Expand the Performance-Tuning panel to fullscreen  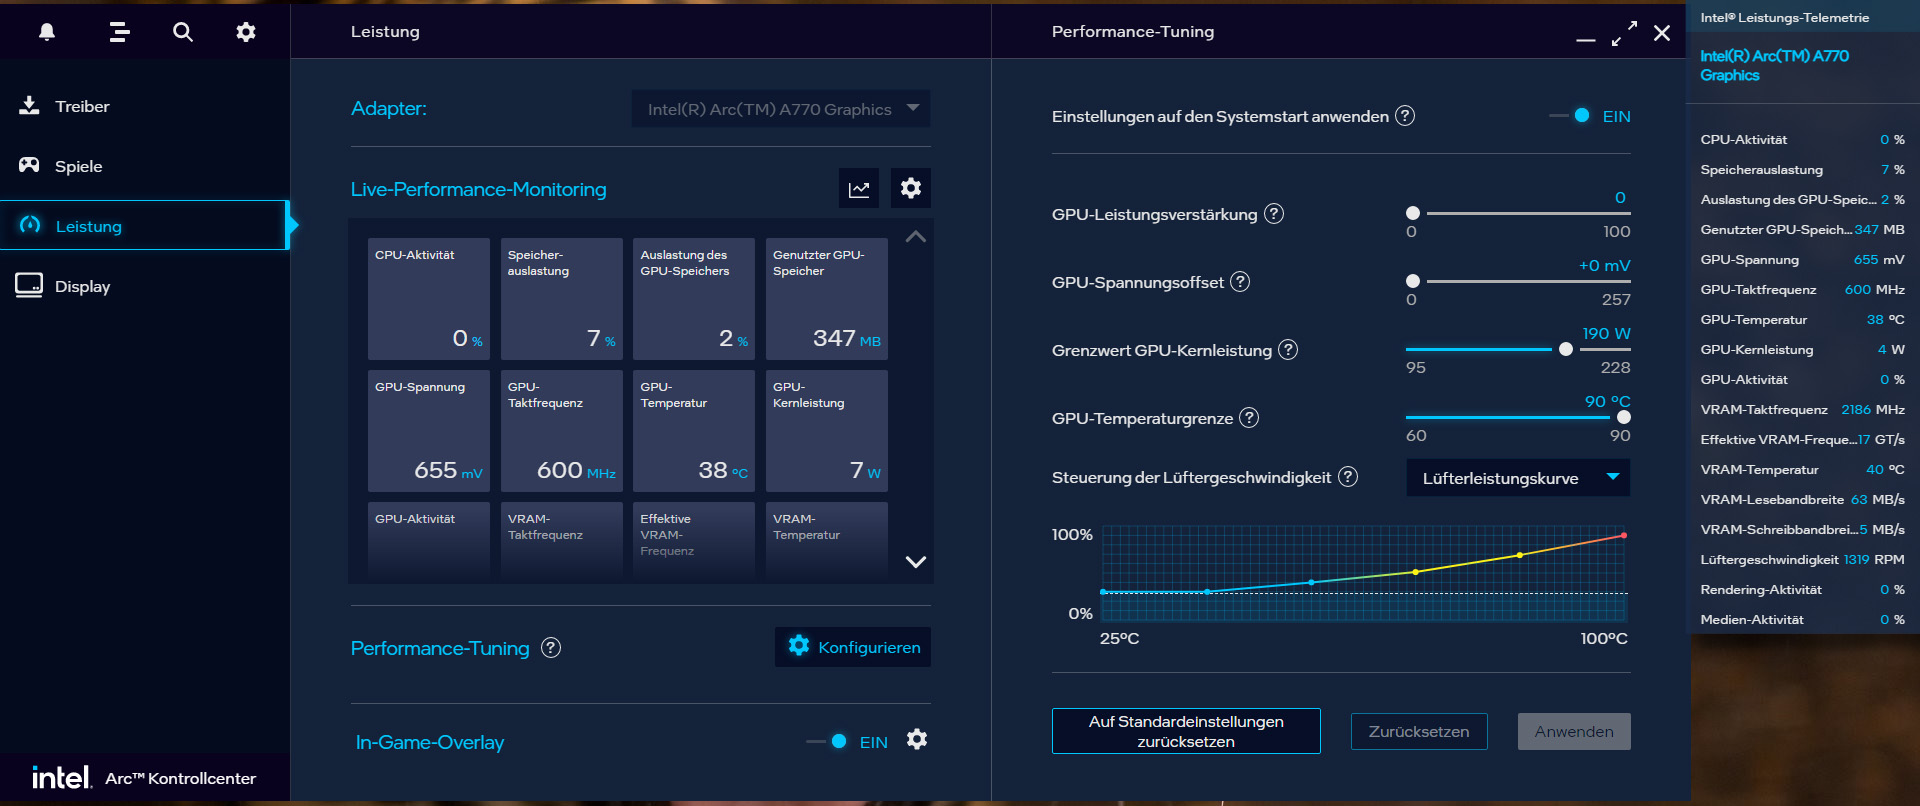pos(1625,33)
